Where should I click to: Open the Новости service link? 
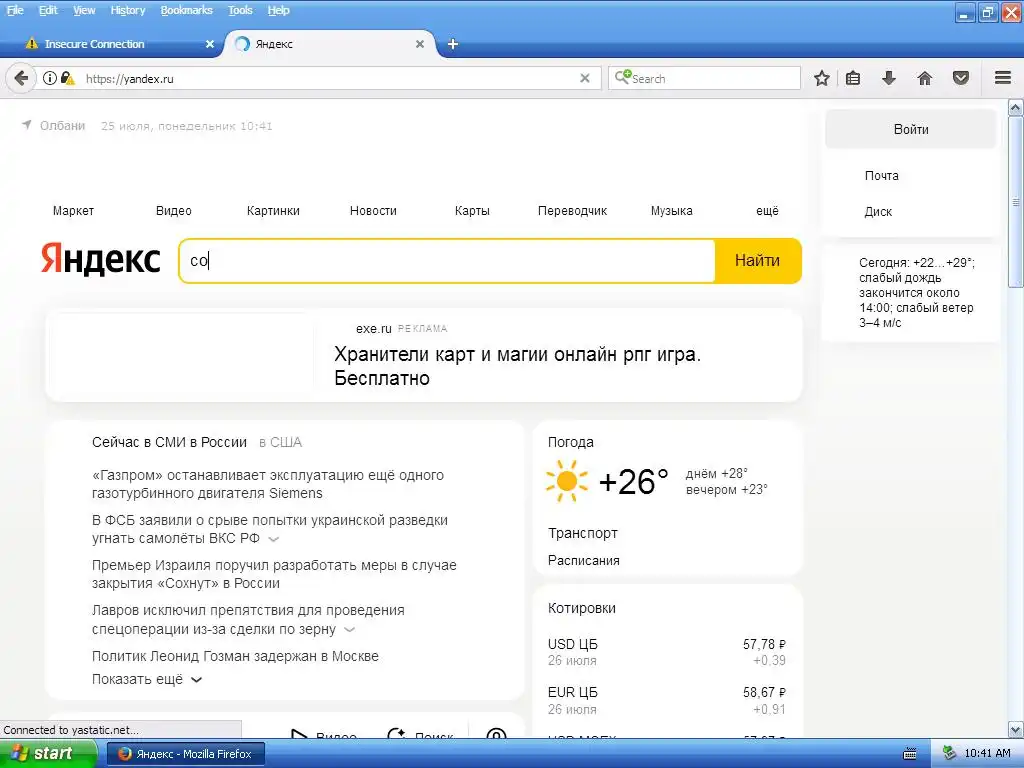point(373,210)
